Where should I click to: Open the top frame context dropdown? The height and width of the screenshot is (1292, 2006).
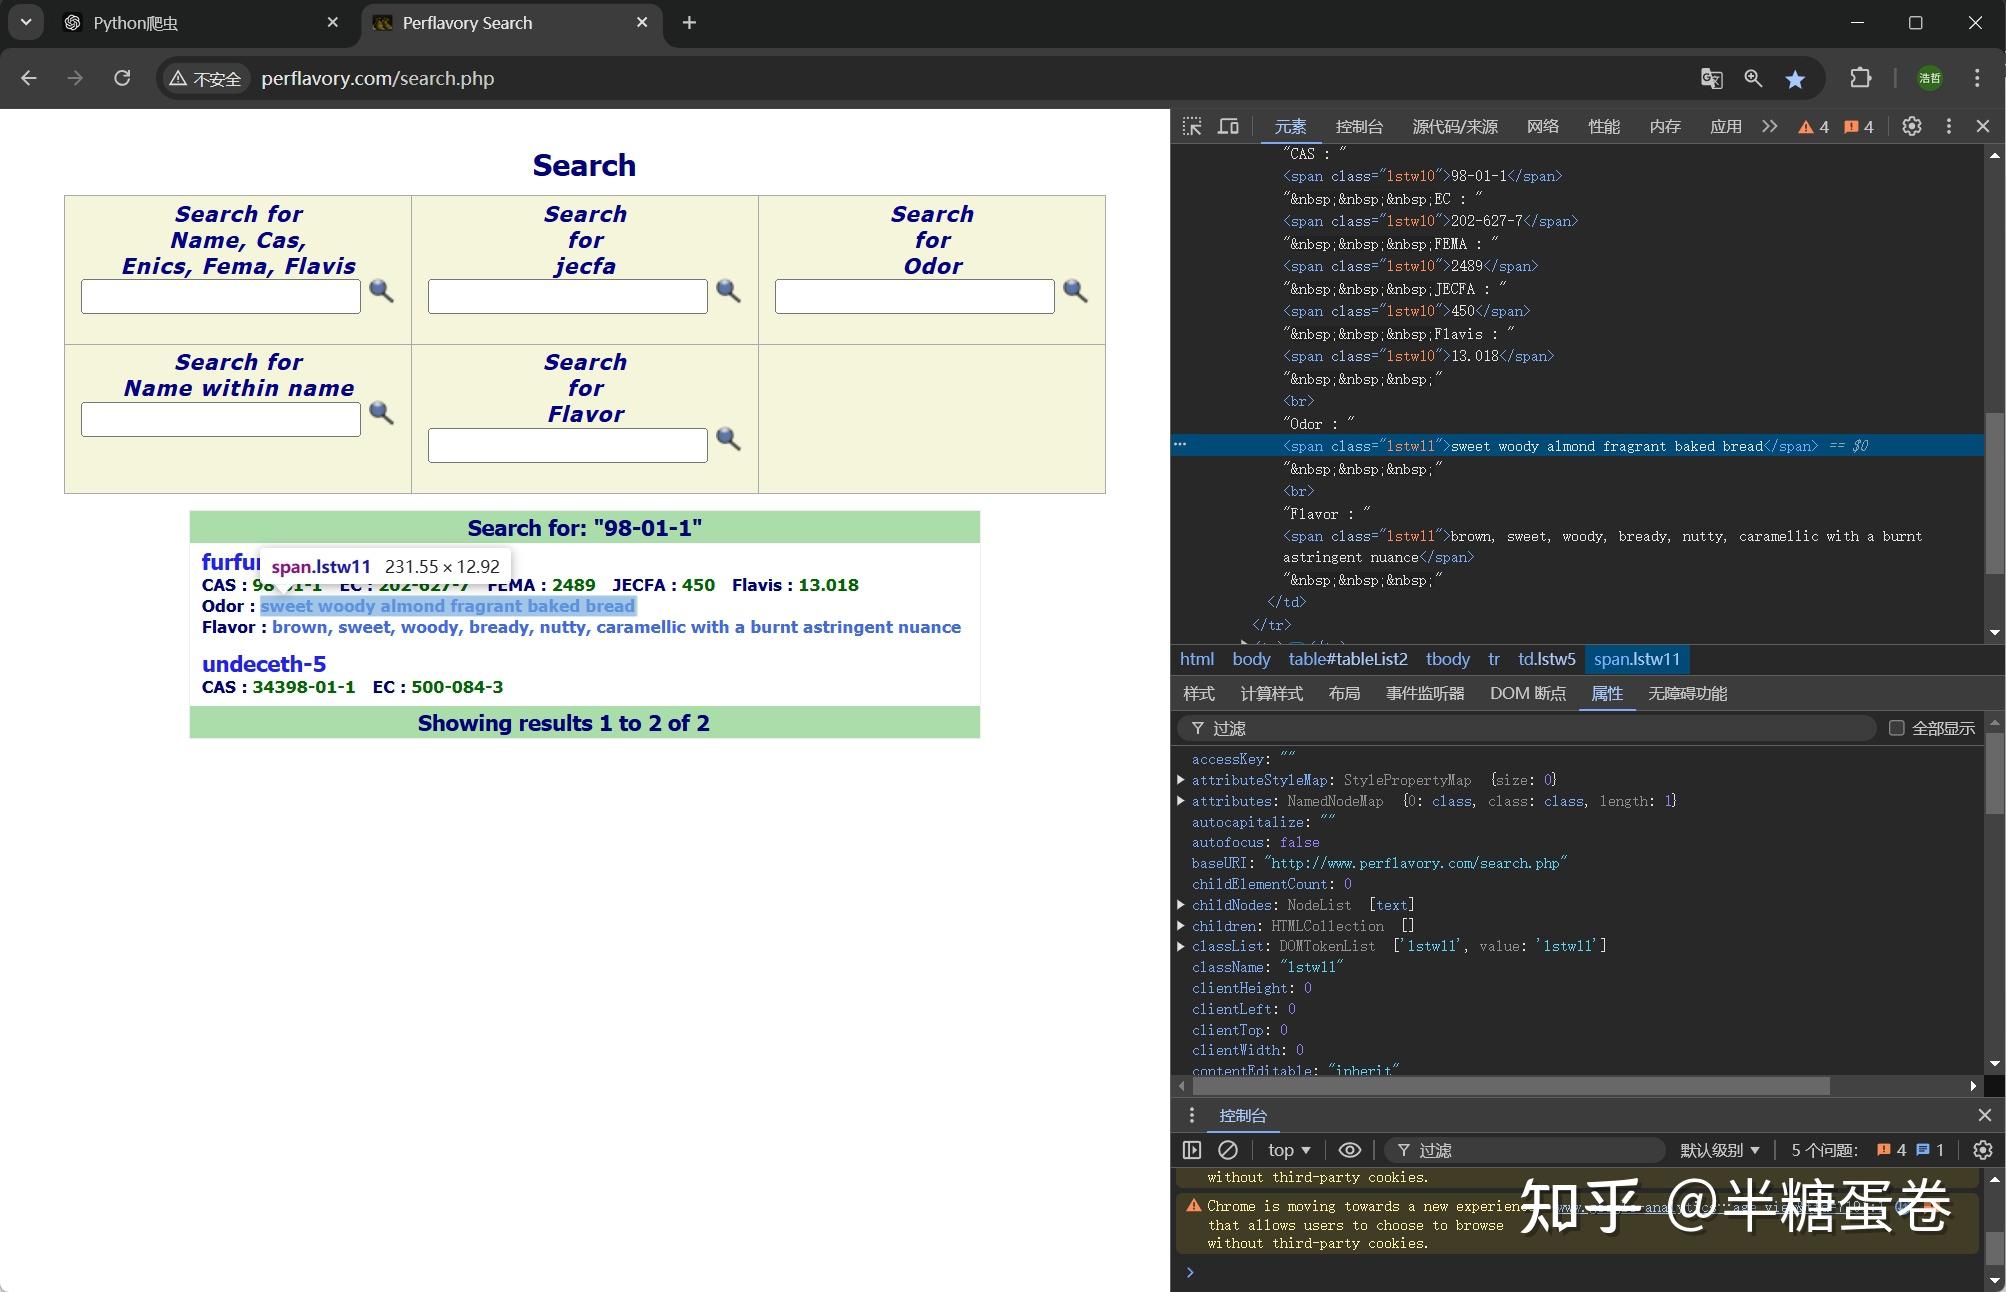1287,1149
